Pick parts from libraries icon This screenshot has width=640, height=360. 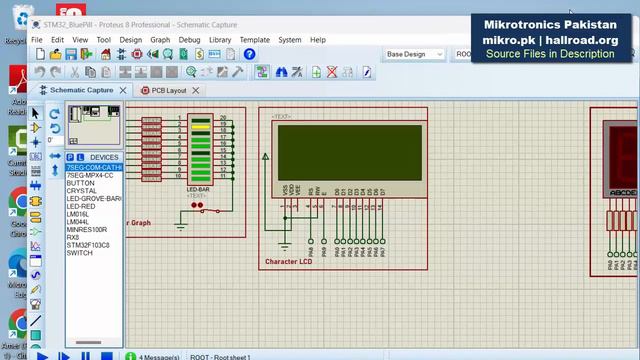[191, 72]
